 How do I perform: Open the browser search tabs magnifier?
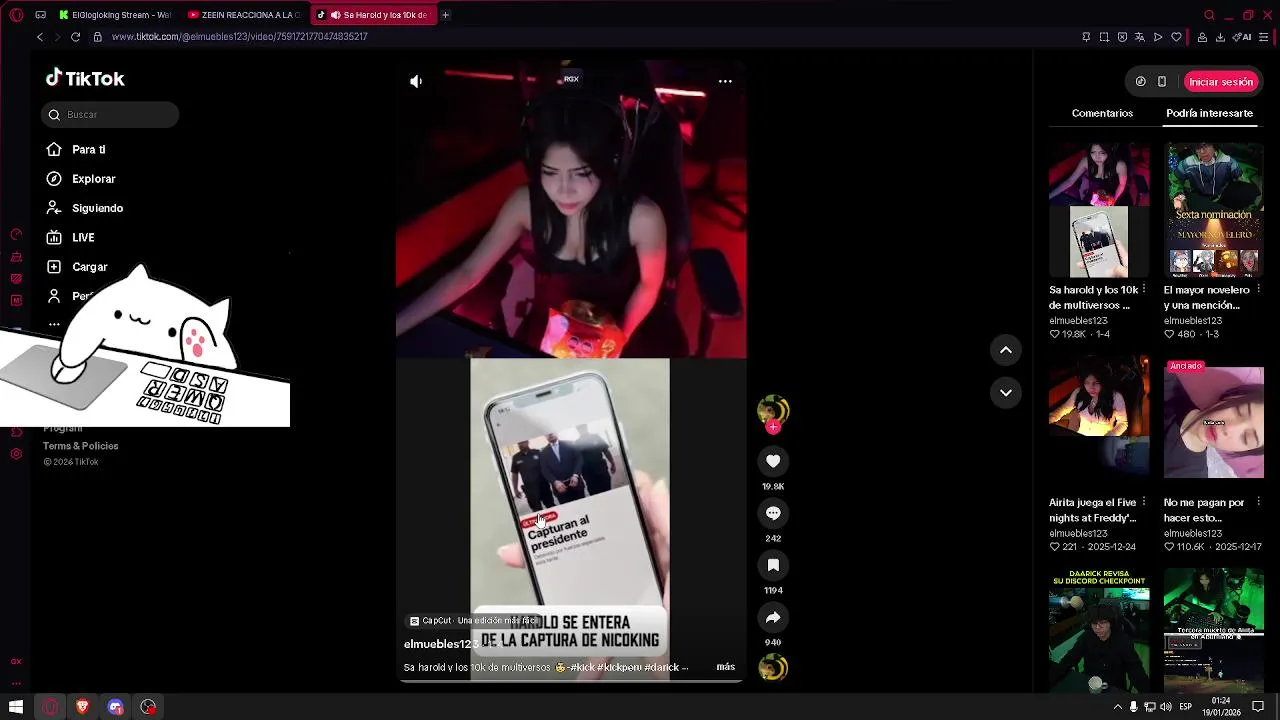click(x=1209, y=15)
